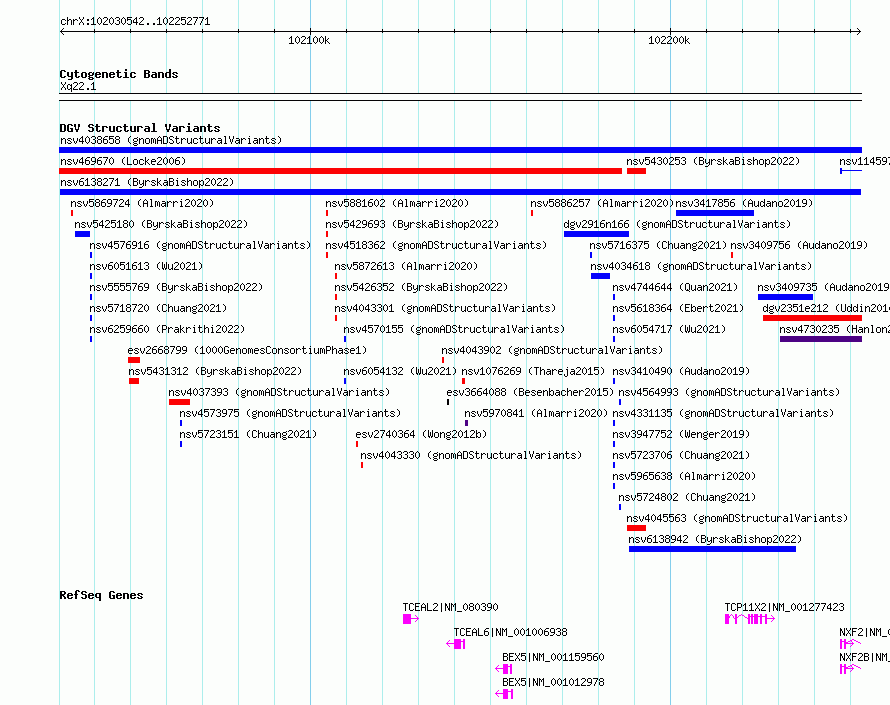This screenshot has width=890, height=705.
Task: Click the nsv4570155 (gnomADStructuralVariants) label
Action: [x=454, y=329]
